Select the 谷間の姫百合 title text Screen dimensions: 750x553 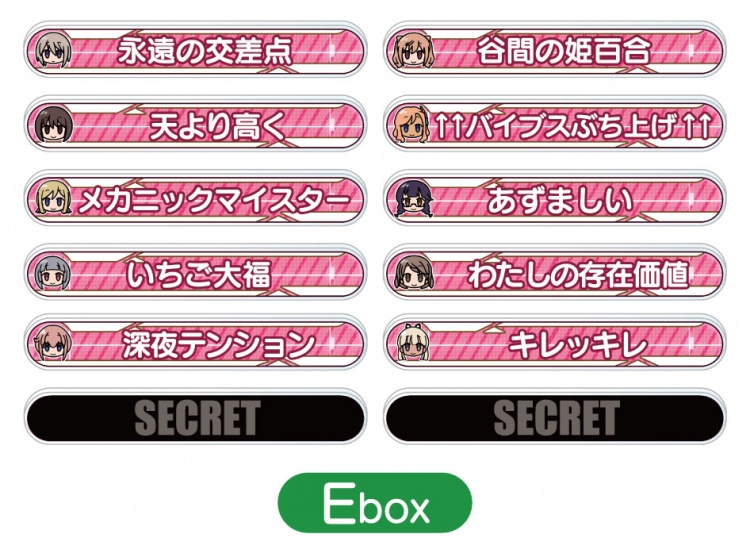point(564,50)
